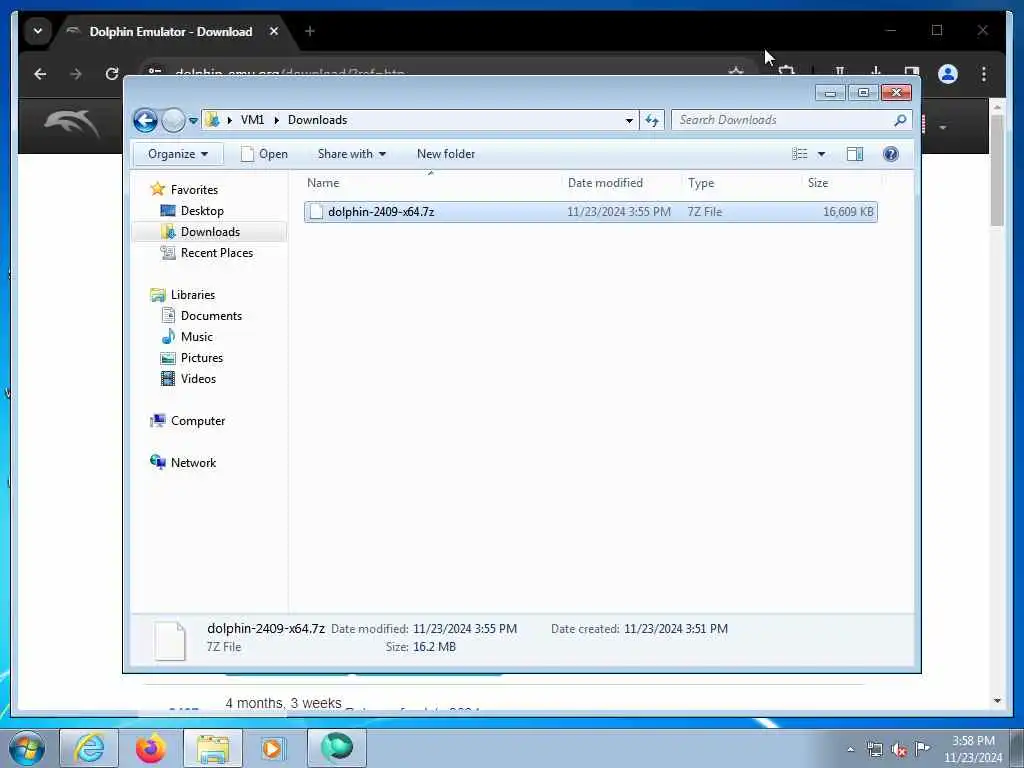
Task: Open the Organize menu
Action: coord(178,154)
